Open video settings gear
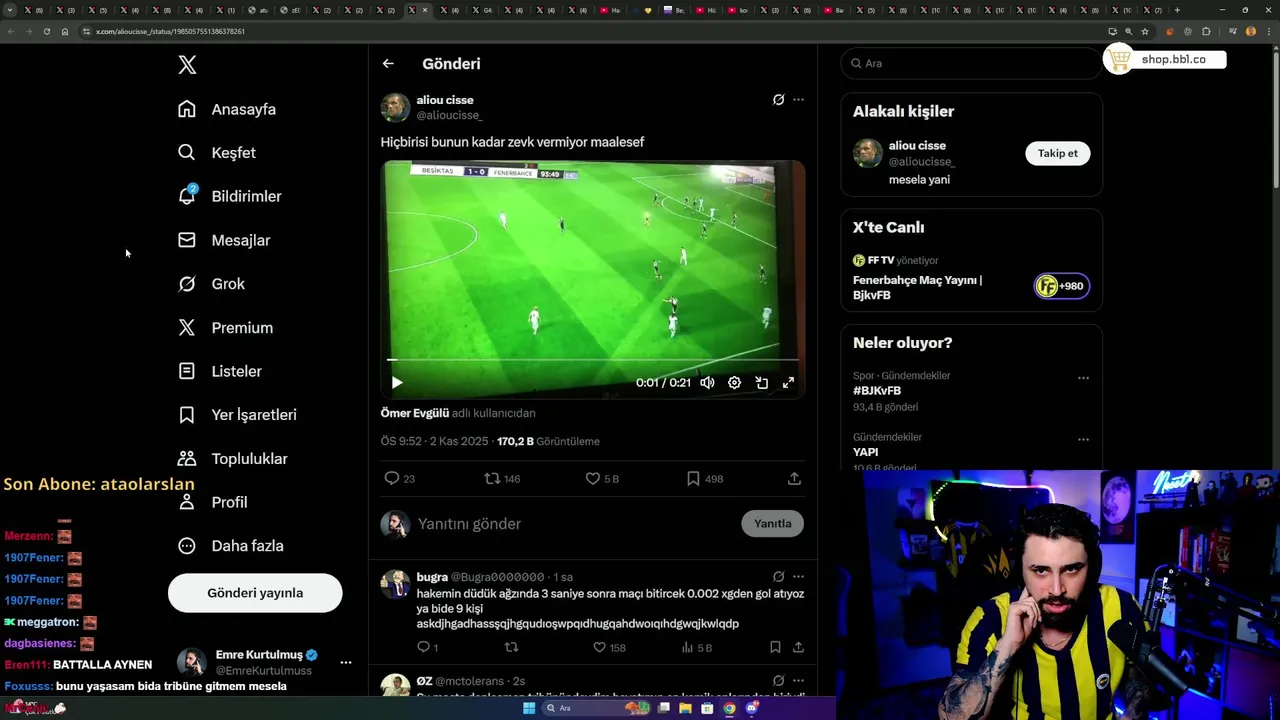This screenshot has width=1280, height=720. tap(734, 382)
